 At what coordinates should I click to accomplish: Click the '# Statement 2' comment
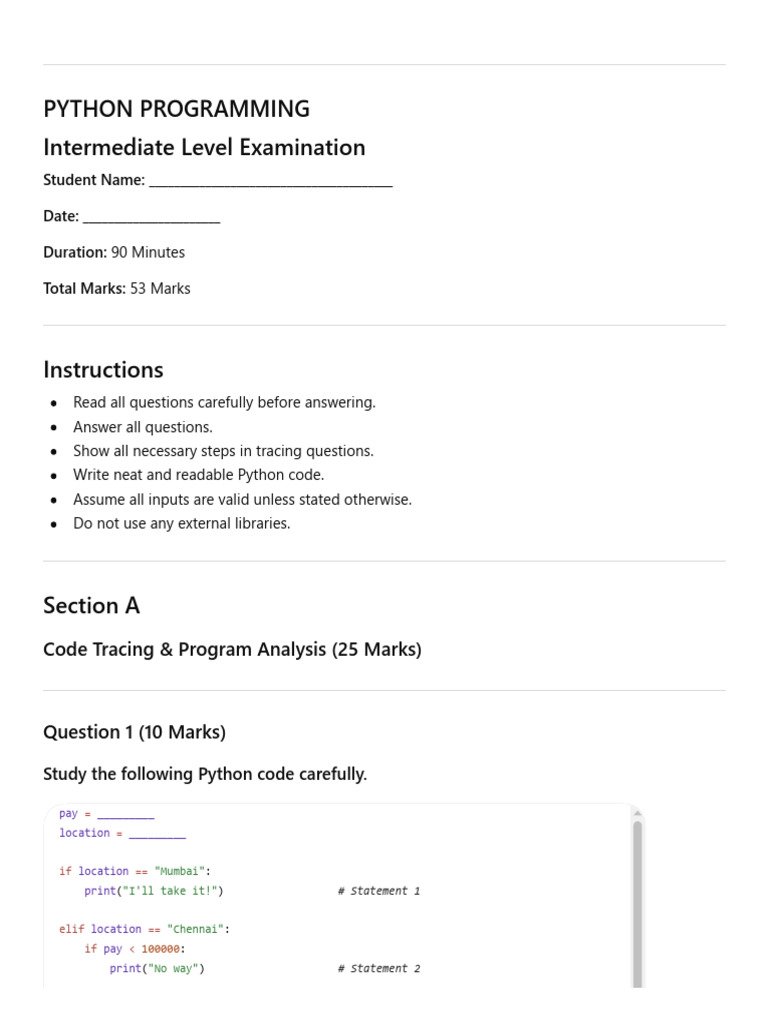379,968
